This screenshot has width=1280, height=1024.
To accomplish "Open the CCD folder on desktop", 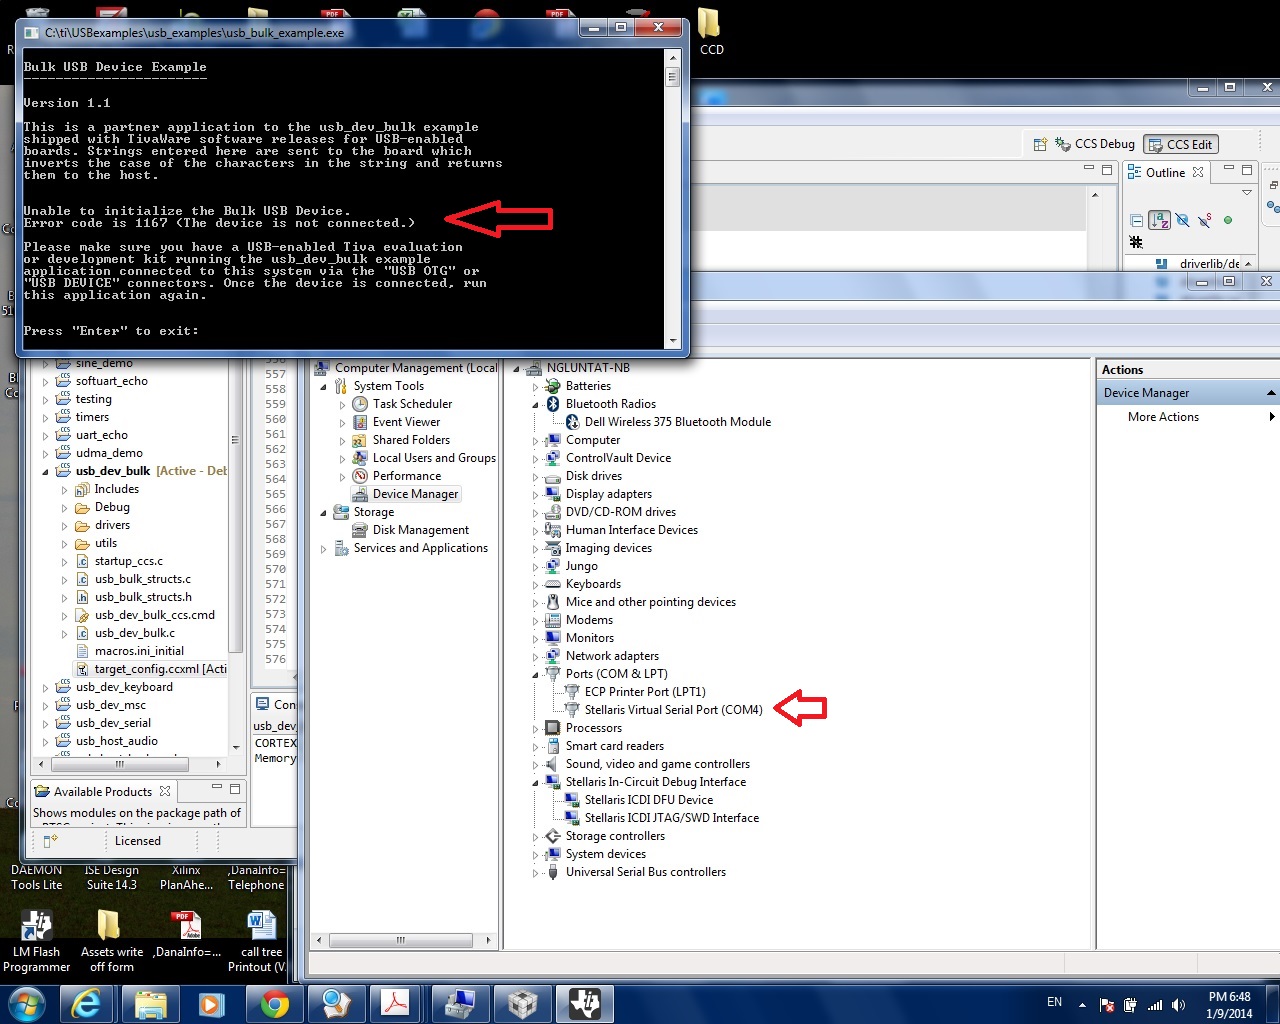I will click(710, 32).
